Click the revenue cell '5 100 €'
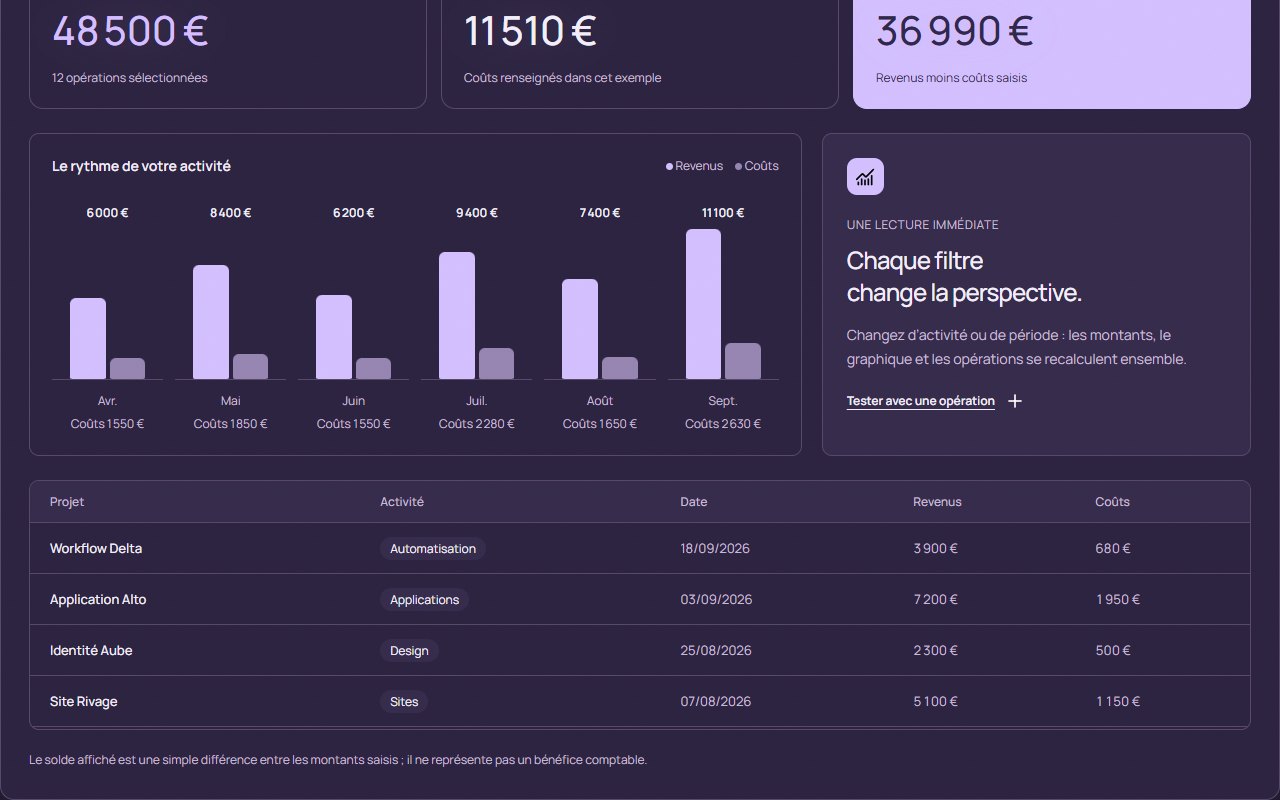Screen dimensions: 1280x800 point(936,701)
